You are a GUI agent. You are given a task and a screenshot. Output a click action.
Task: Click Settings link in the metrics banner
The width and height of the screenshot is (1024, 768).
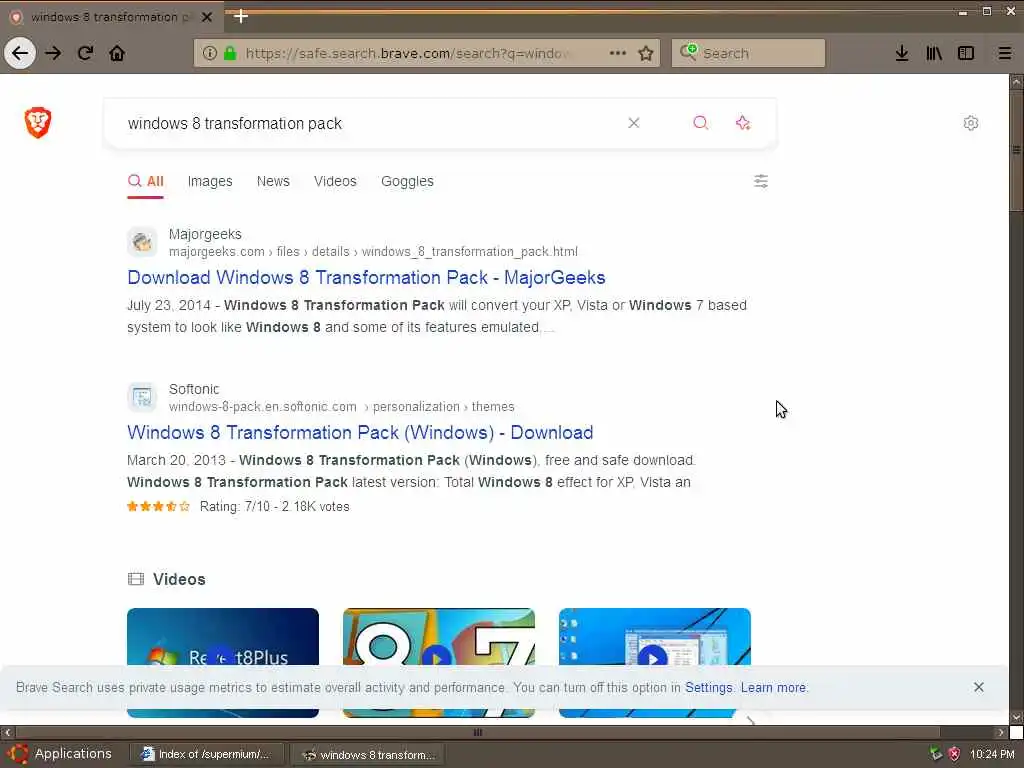(x=709, y=688)
